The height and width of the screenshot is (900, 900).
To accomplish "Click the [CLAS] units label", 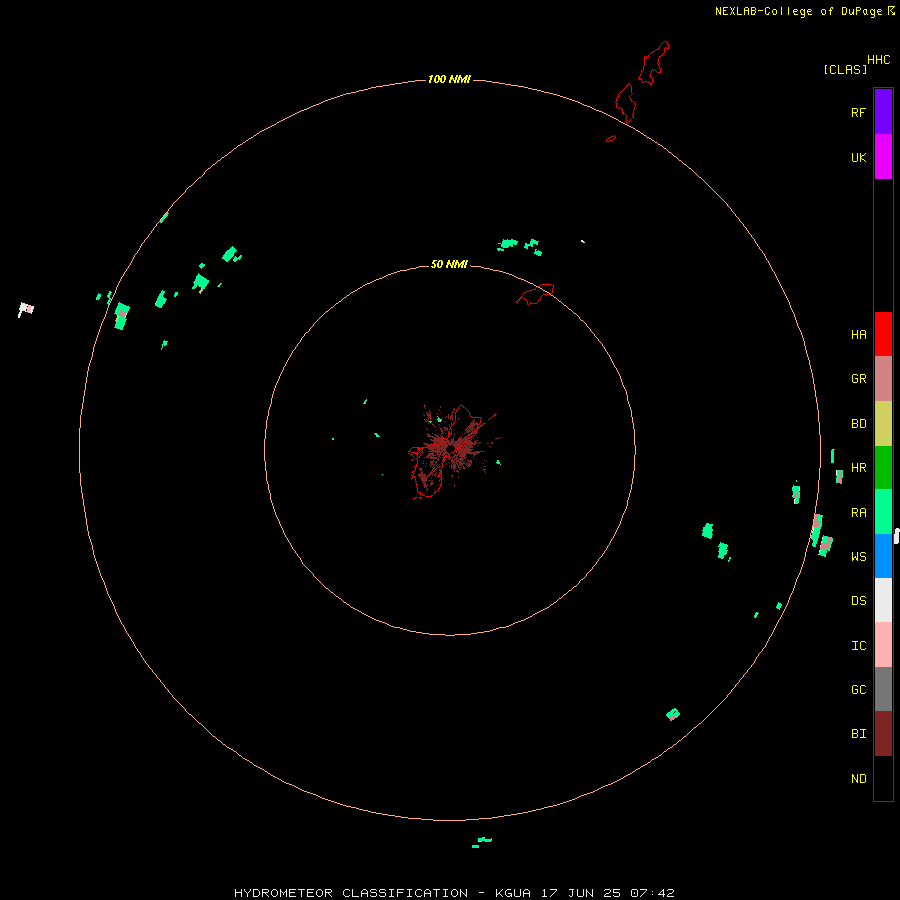I will coord(845,69).
